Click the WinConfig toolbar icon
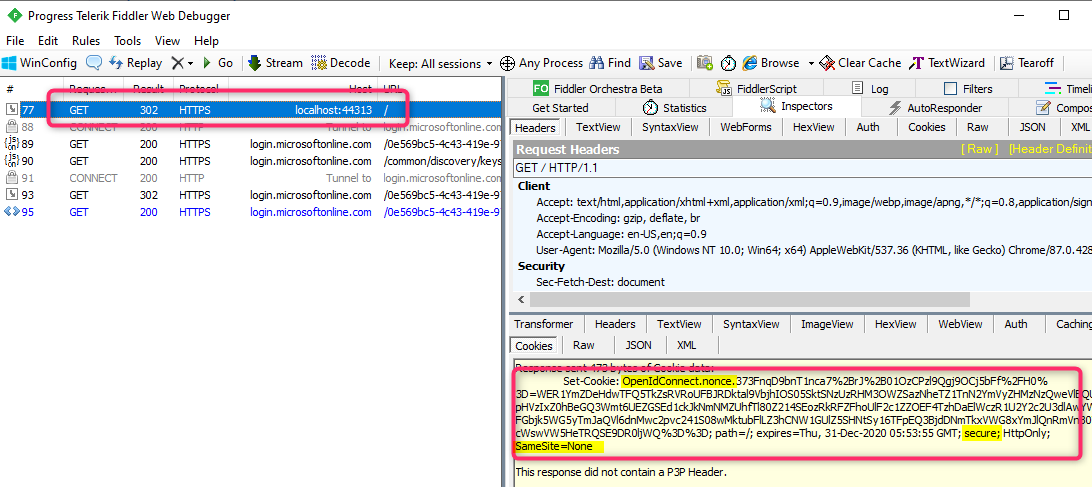 pos(39,63)
